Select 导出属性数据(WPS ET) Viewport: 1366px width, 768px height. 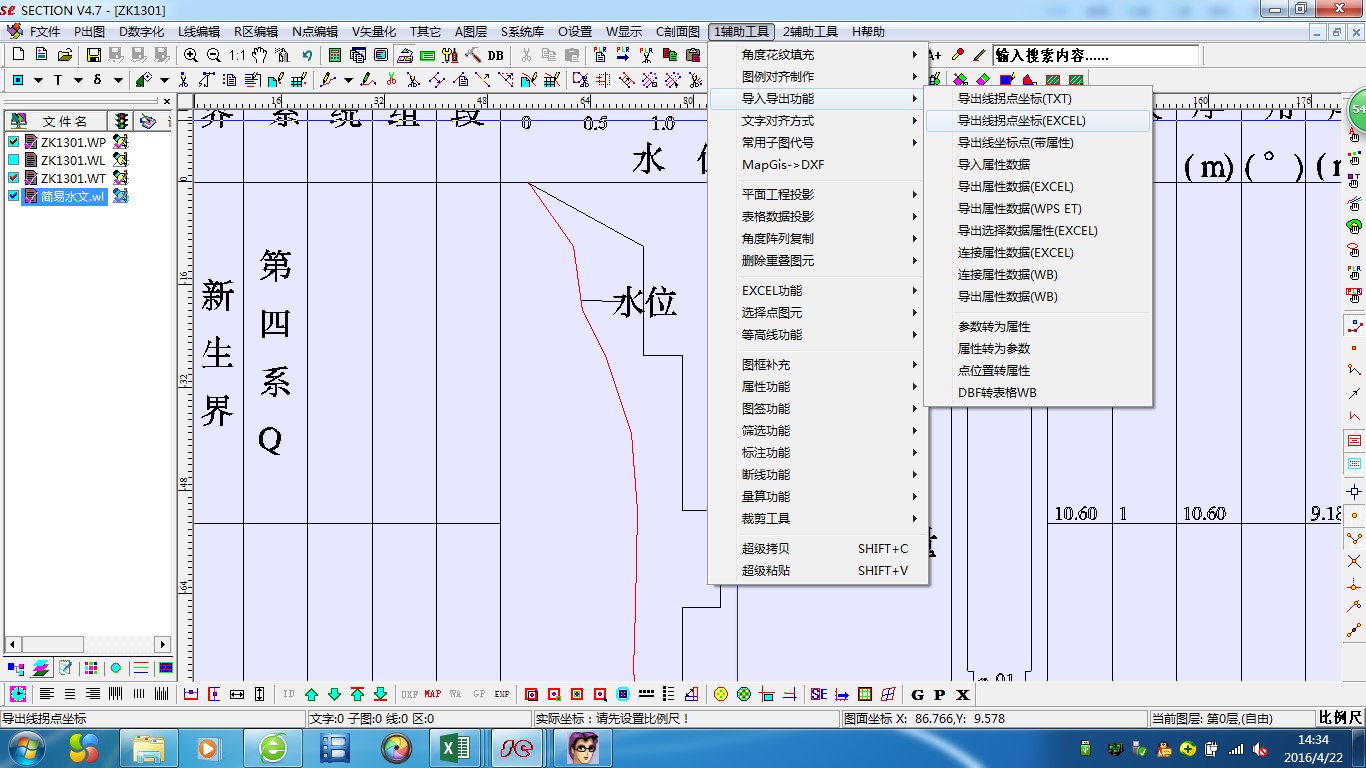click(1038, 209)
